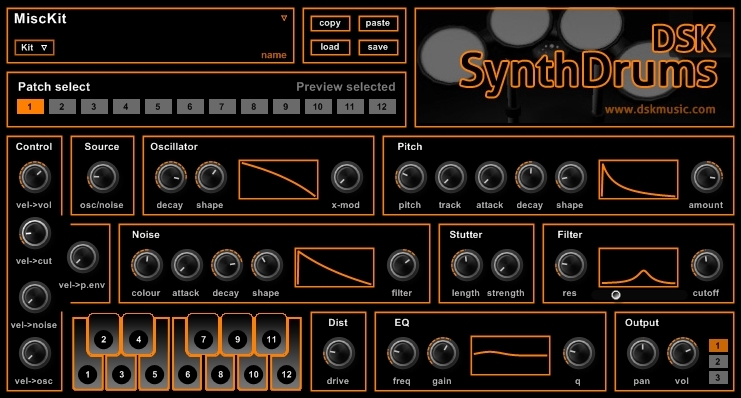Open the kit preset dropdown arrow
Screen dimensions: 741x398
284,18
